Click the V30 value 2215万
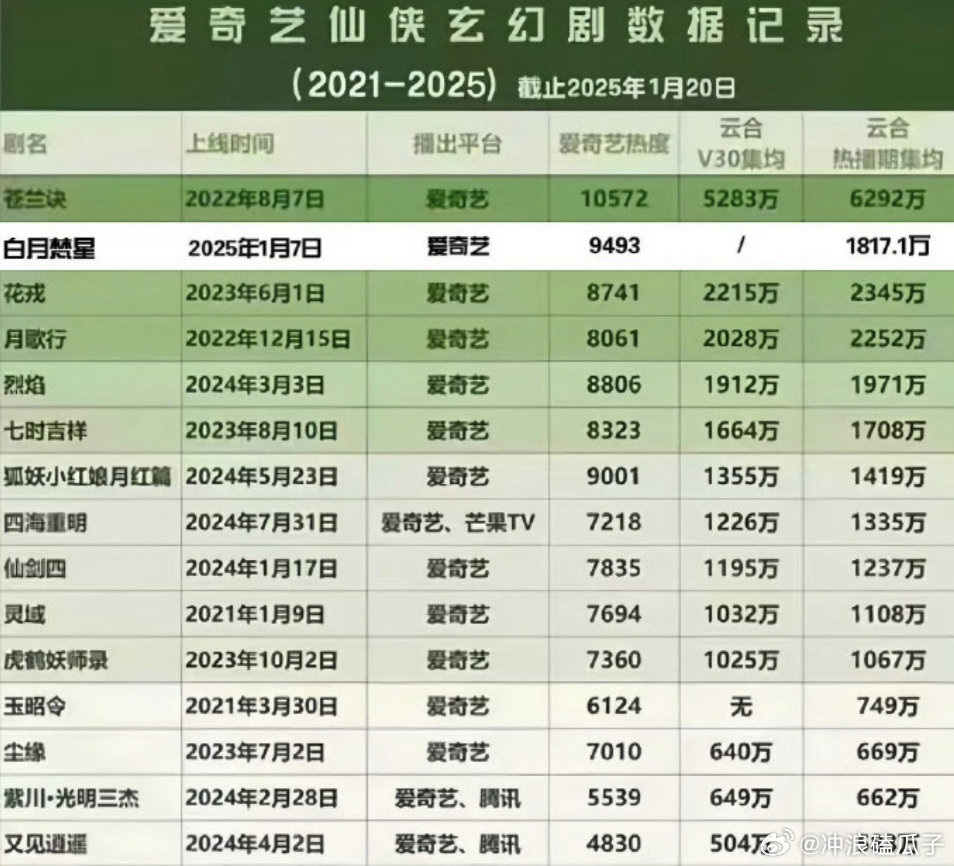 740,293
